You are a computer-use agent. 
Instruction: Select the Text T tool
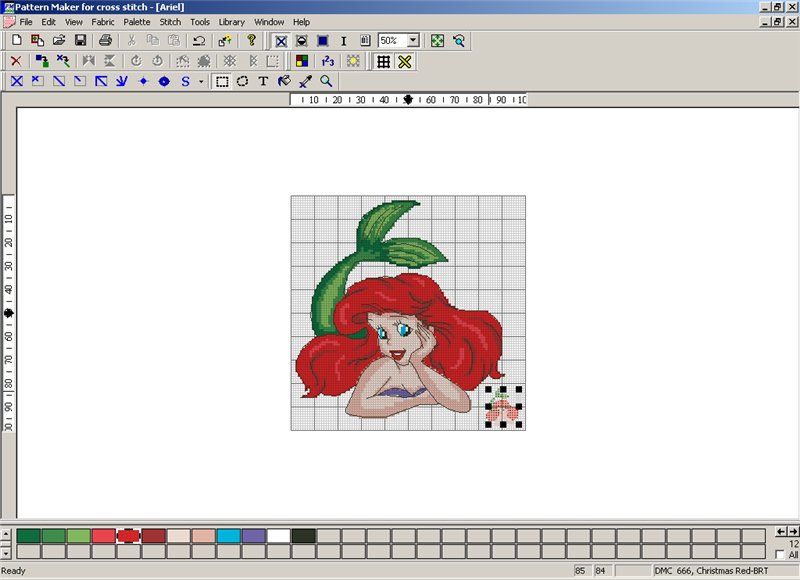[263, 81]
